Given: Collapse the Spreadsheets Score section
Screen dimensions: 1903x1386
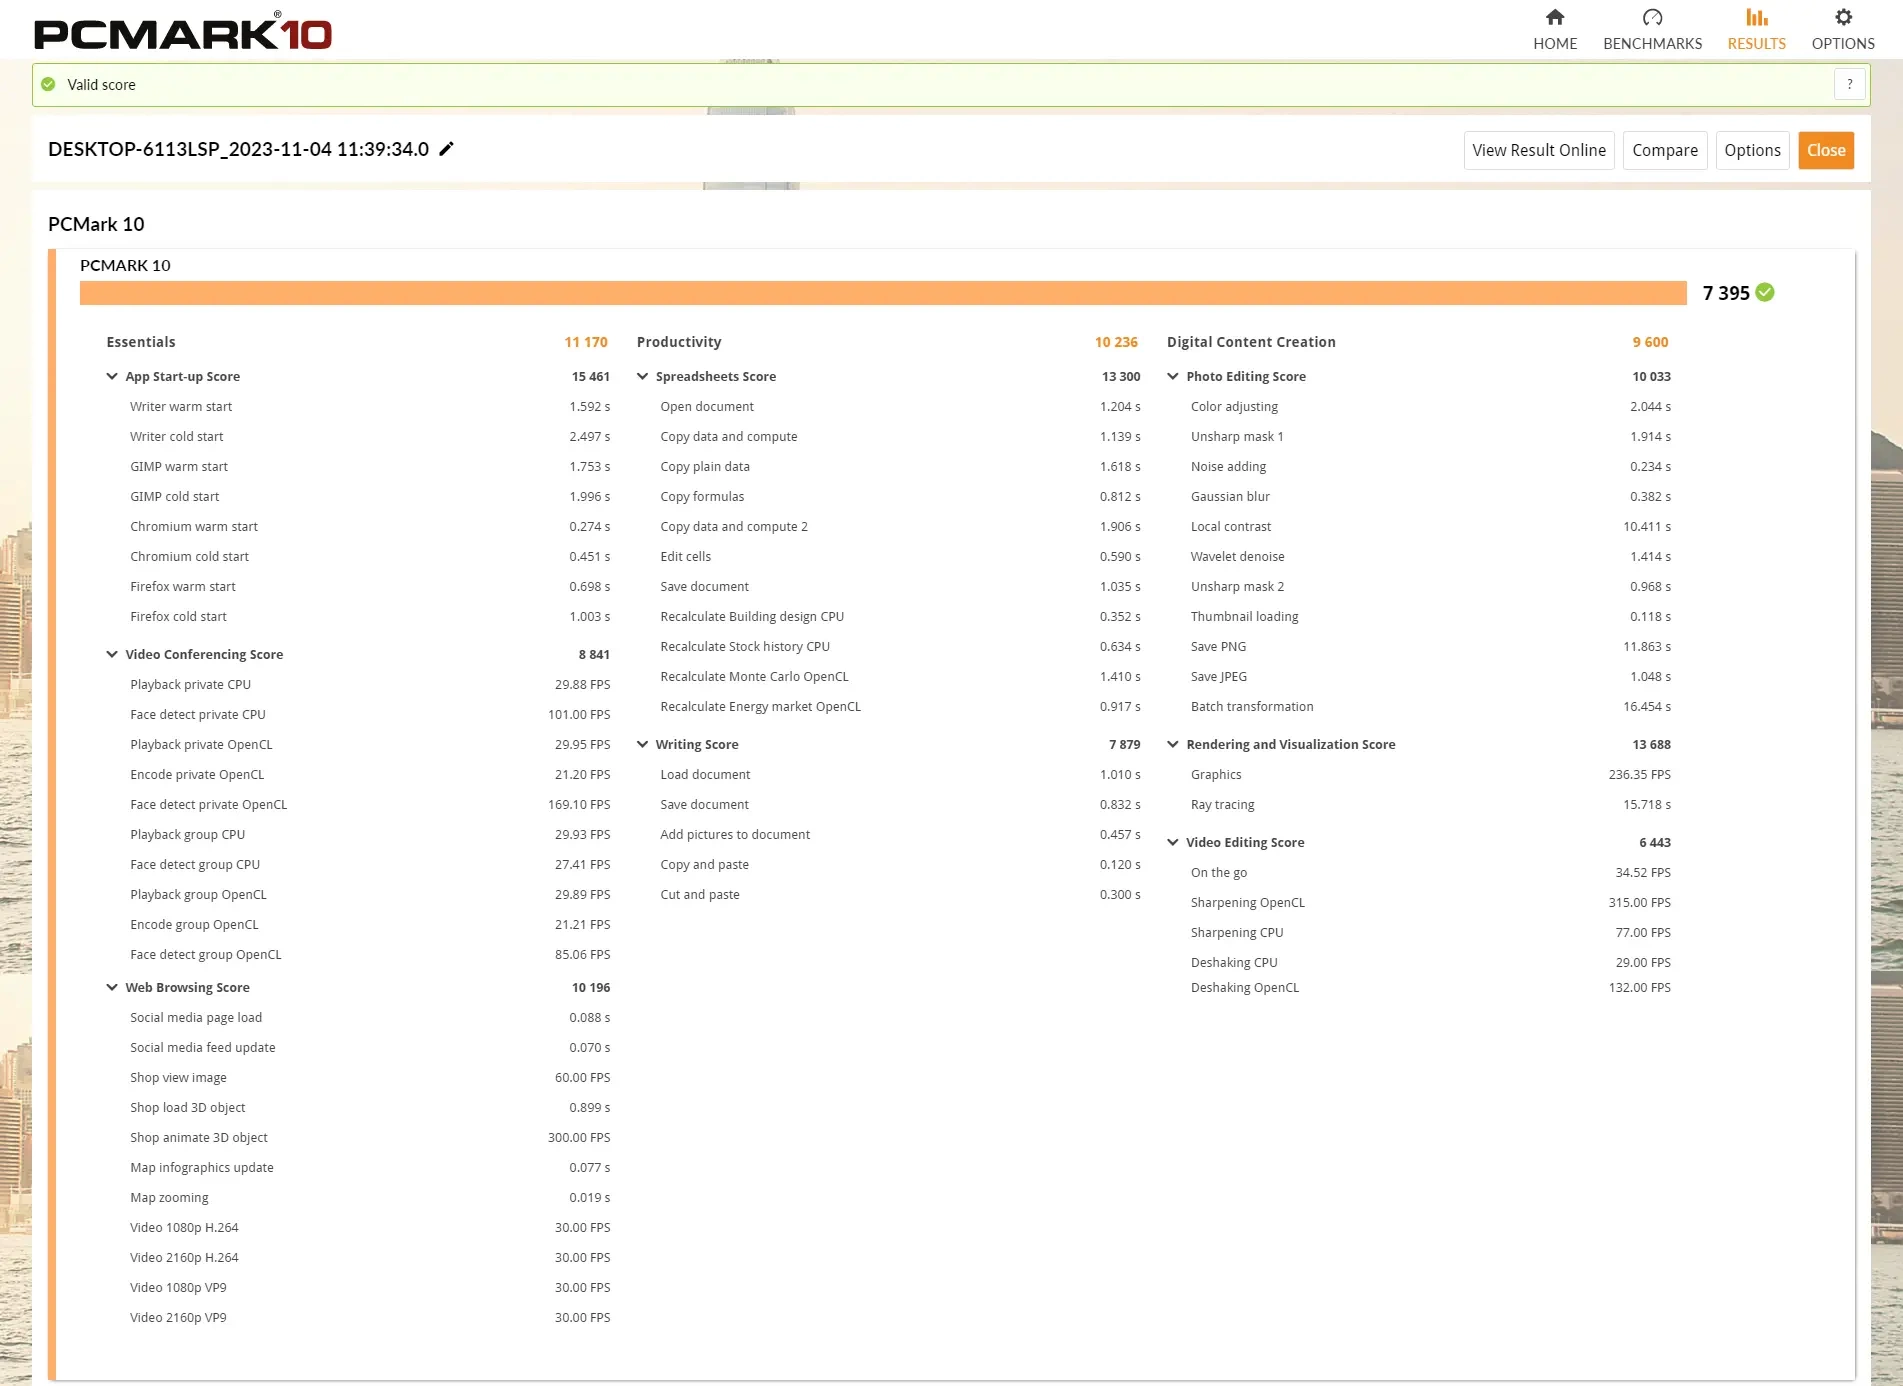Looking at the screenshot, I should [642, 377].
